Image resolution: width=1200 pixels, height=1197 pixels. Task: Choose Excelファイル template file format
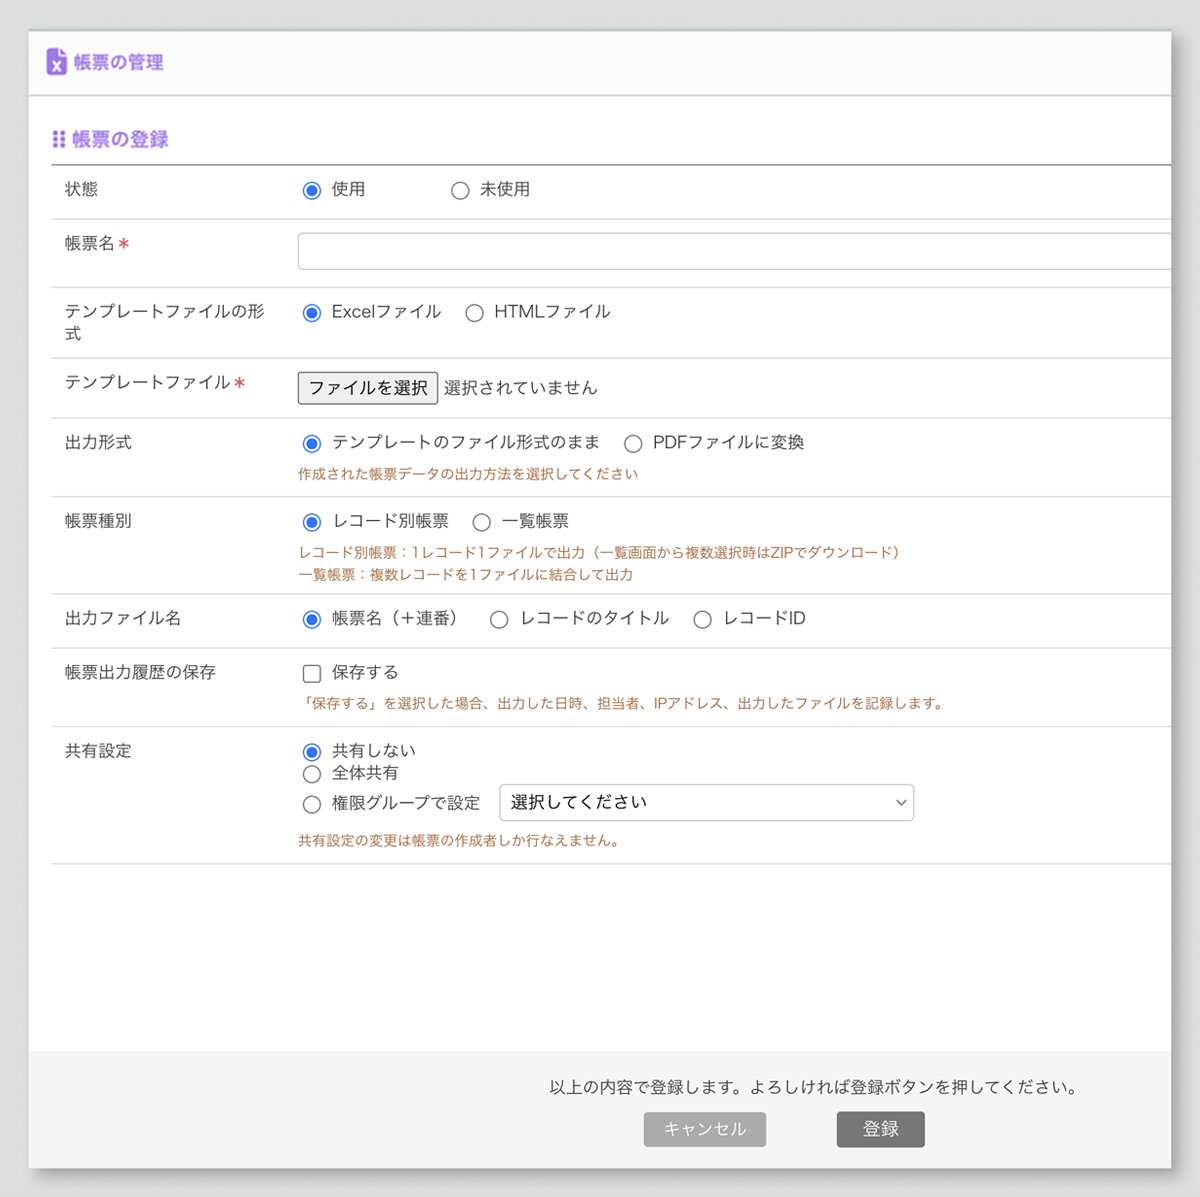point(311,312)
